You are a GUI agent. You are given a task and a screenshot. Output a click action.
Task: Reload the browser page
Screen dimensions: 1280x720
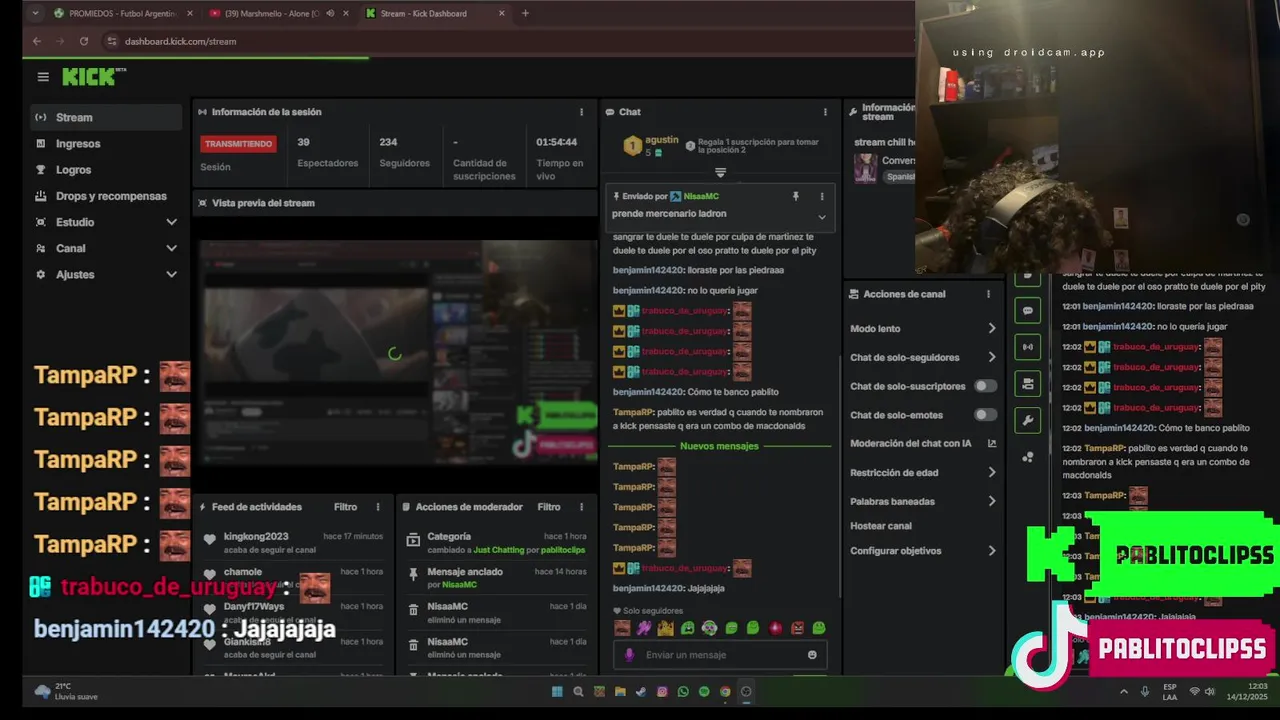pyautogui.click(x=84, y=41)
